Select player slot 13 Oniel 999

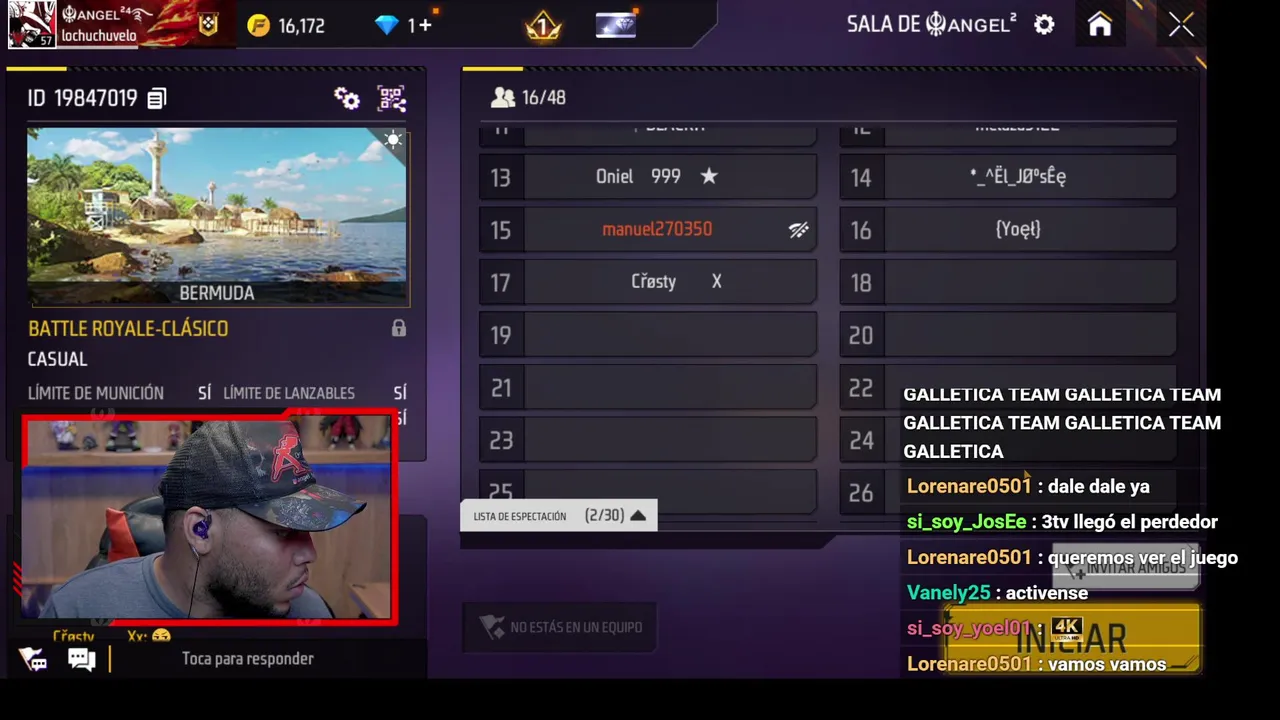pos(648,177)
